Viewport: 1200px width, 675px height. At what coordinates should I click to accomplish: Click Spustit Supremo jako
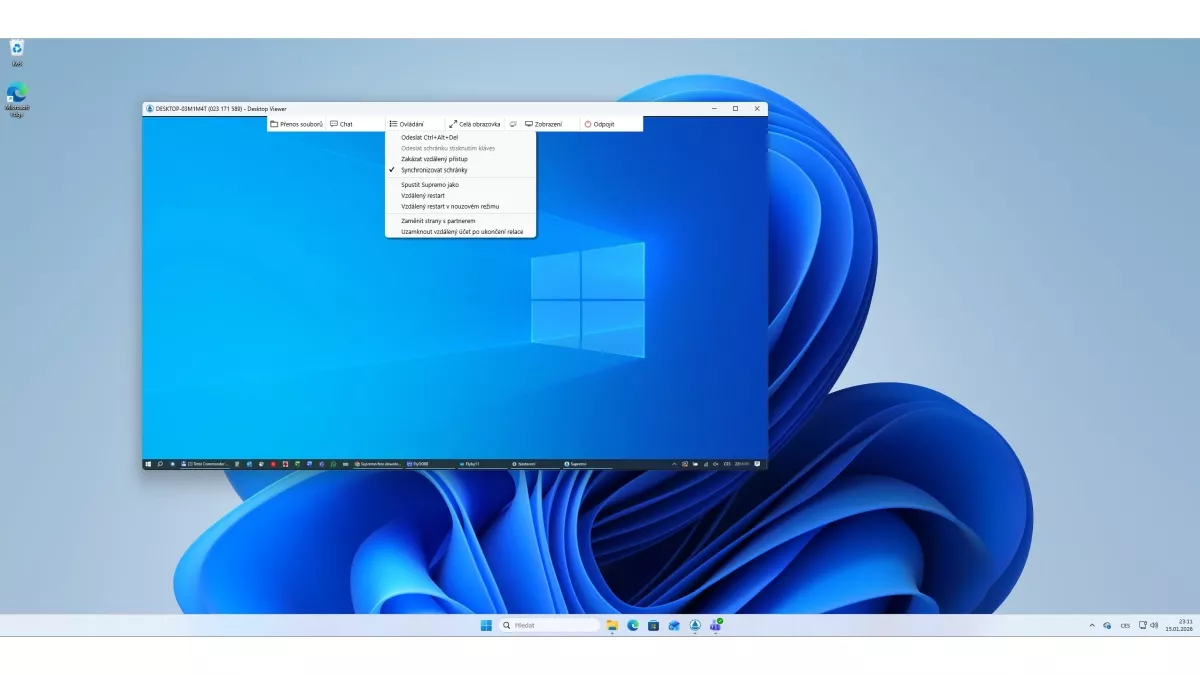pyautogui.click(x=430, y=185)
